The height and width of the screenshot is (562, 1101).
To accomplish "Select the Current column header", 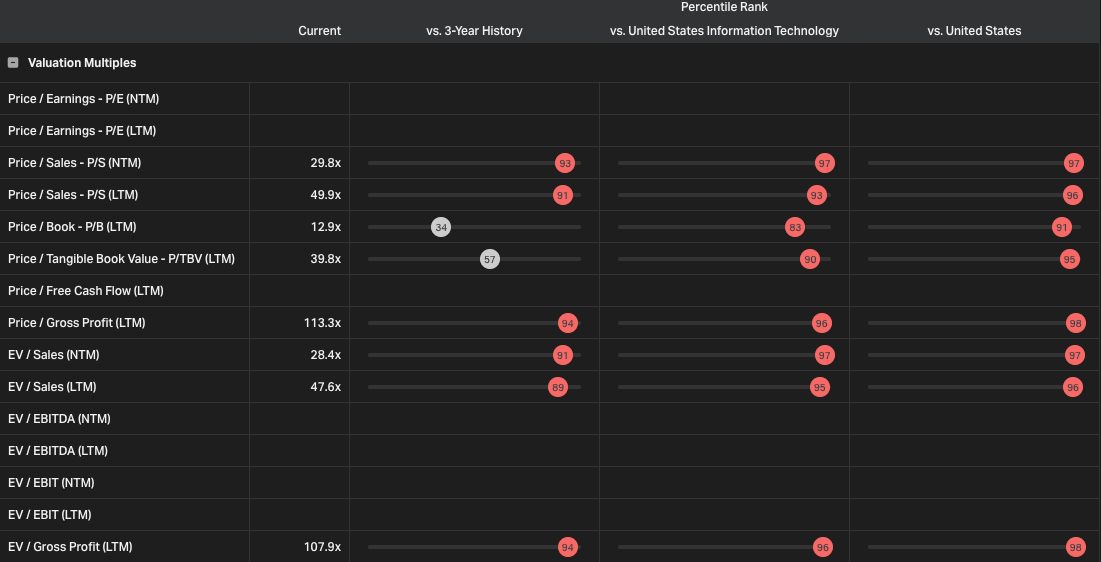I will [319, 31].
